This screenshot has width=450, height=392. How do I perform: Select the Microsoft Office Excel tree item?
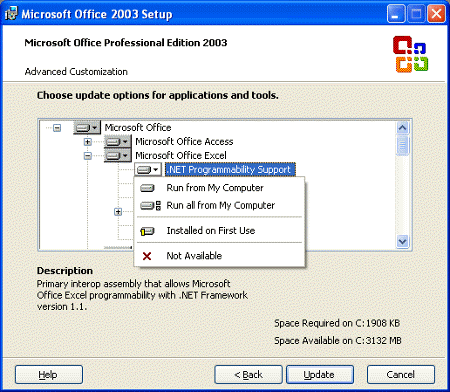click(x=181, y=156)
